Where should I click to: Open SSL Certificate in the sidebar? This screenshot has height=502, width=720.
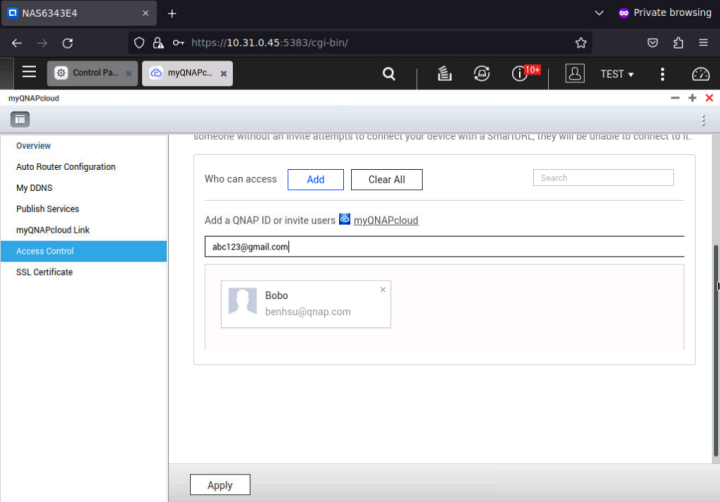point(44,272)
